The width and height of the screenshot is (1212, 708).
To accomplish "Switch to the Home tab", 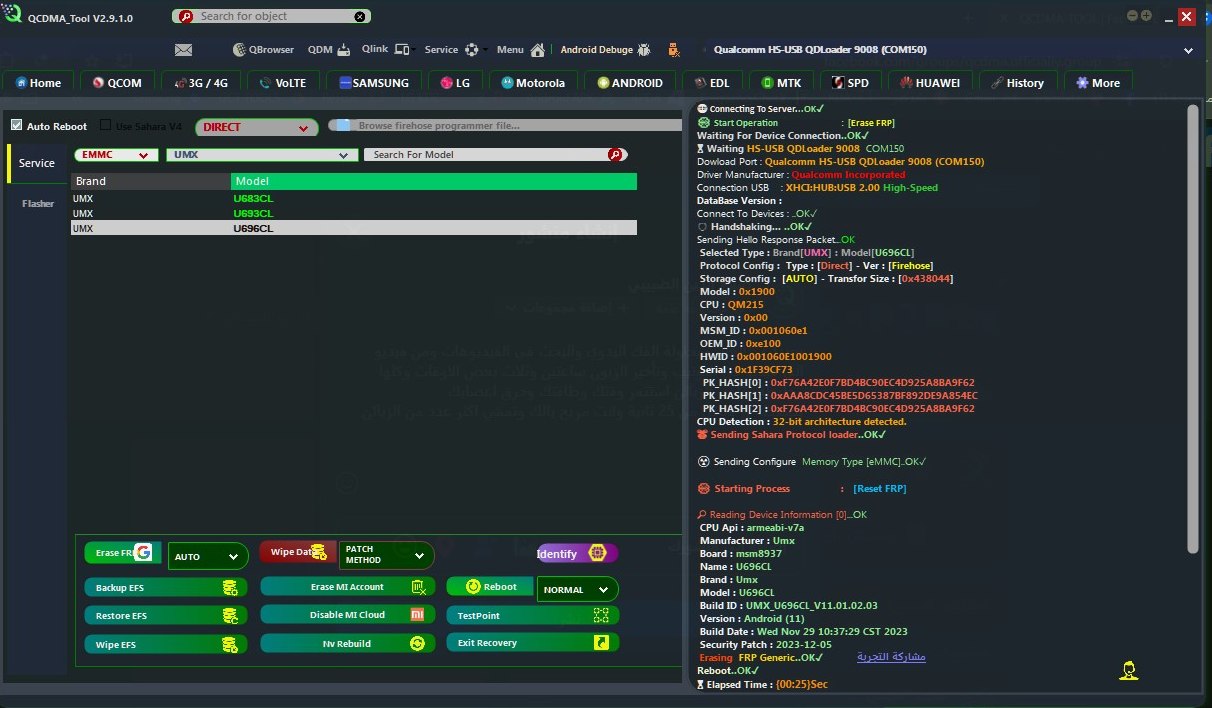I will tap(38, 83).
